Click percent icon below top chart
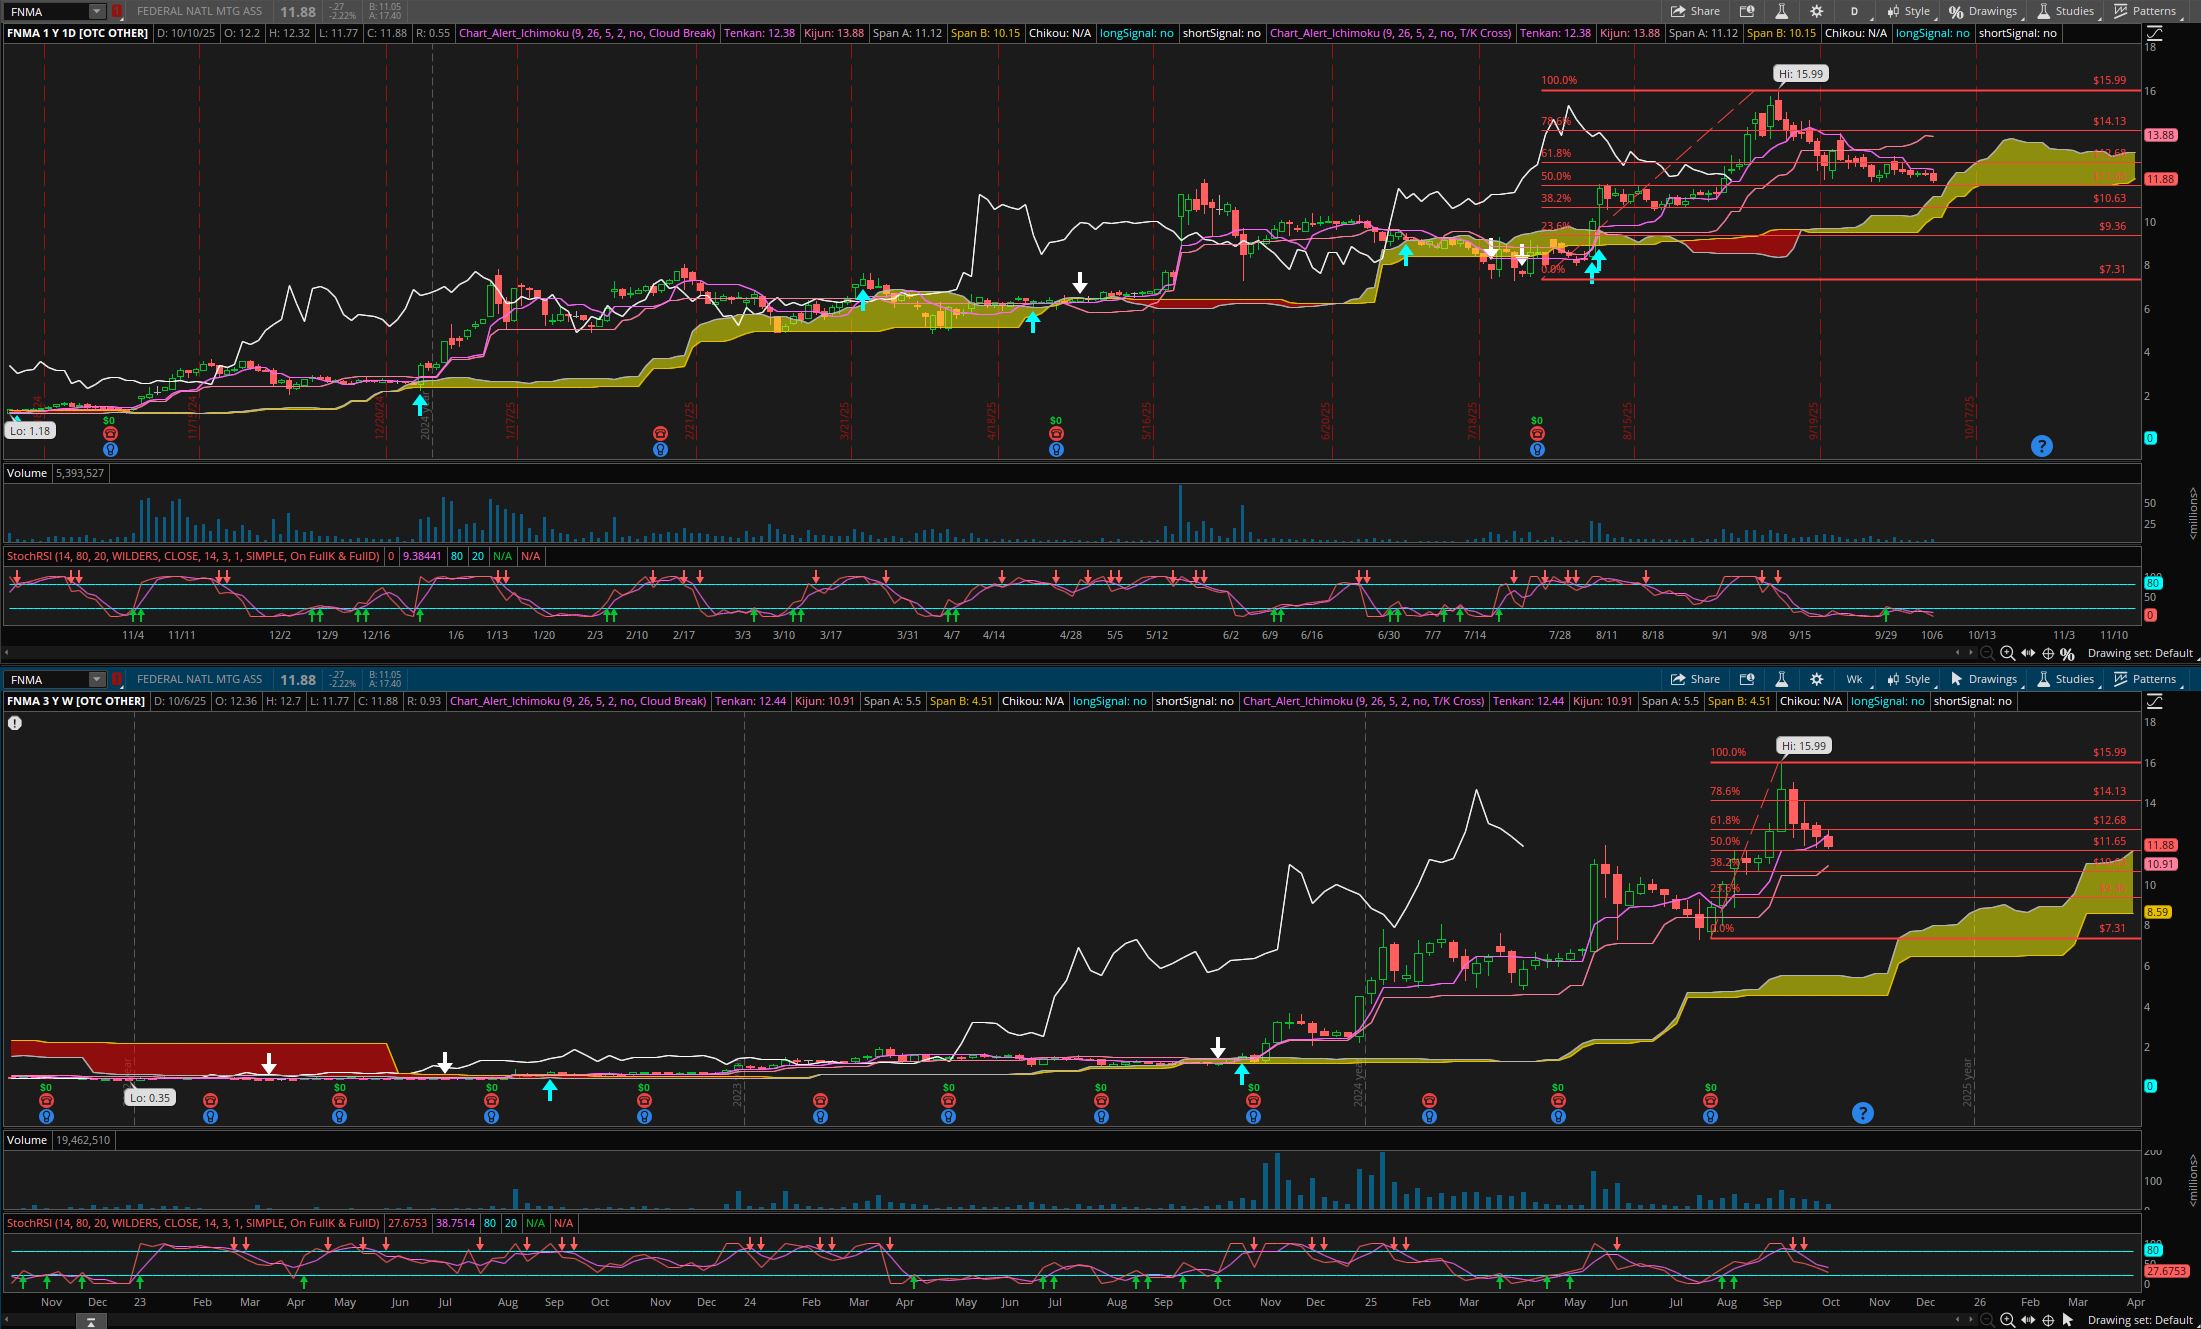This screenshot has width=2201, height=1329. 2067,653
